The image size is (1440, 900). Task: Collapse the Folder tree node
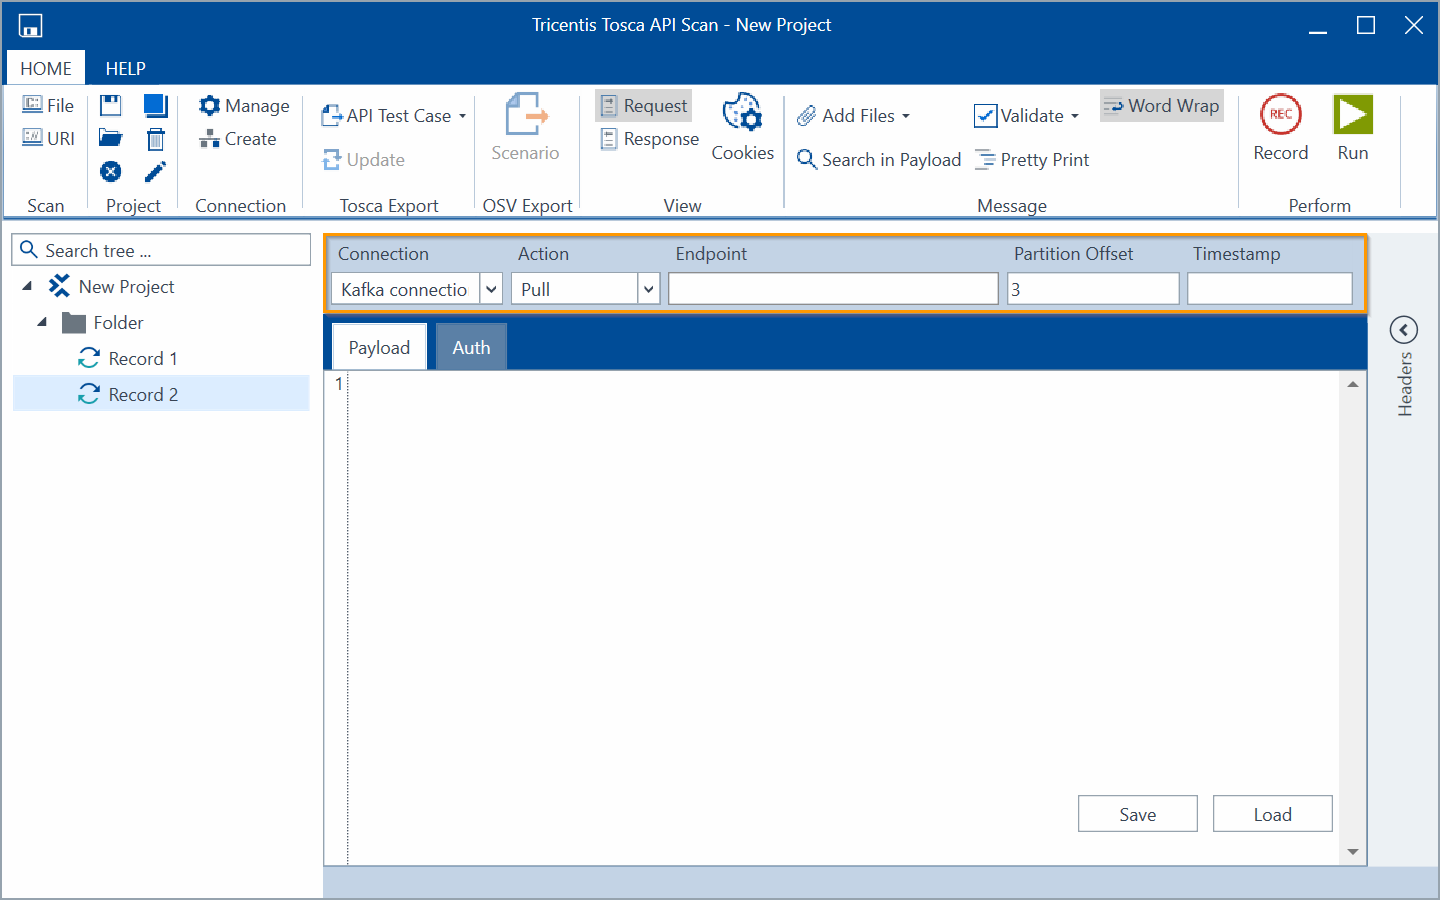[x=42, y=322]
